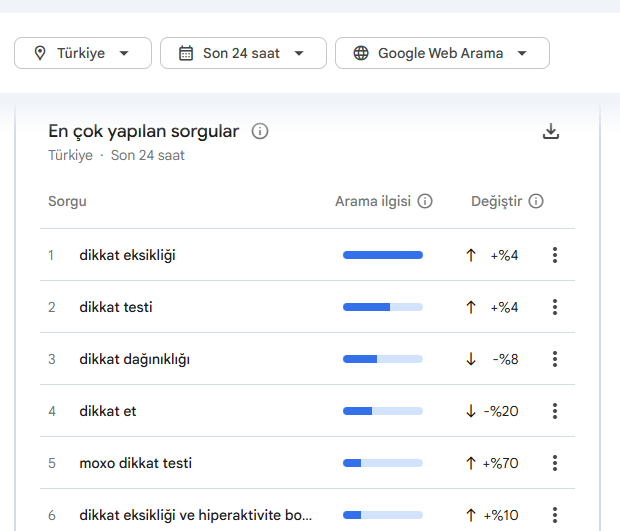Expand the Google Web Arama dropdown
Screen dimensions: 620x531
click(442, 53)
